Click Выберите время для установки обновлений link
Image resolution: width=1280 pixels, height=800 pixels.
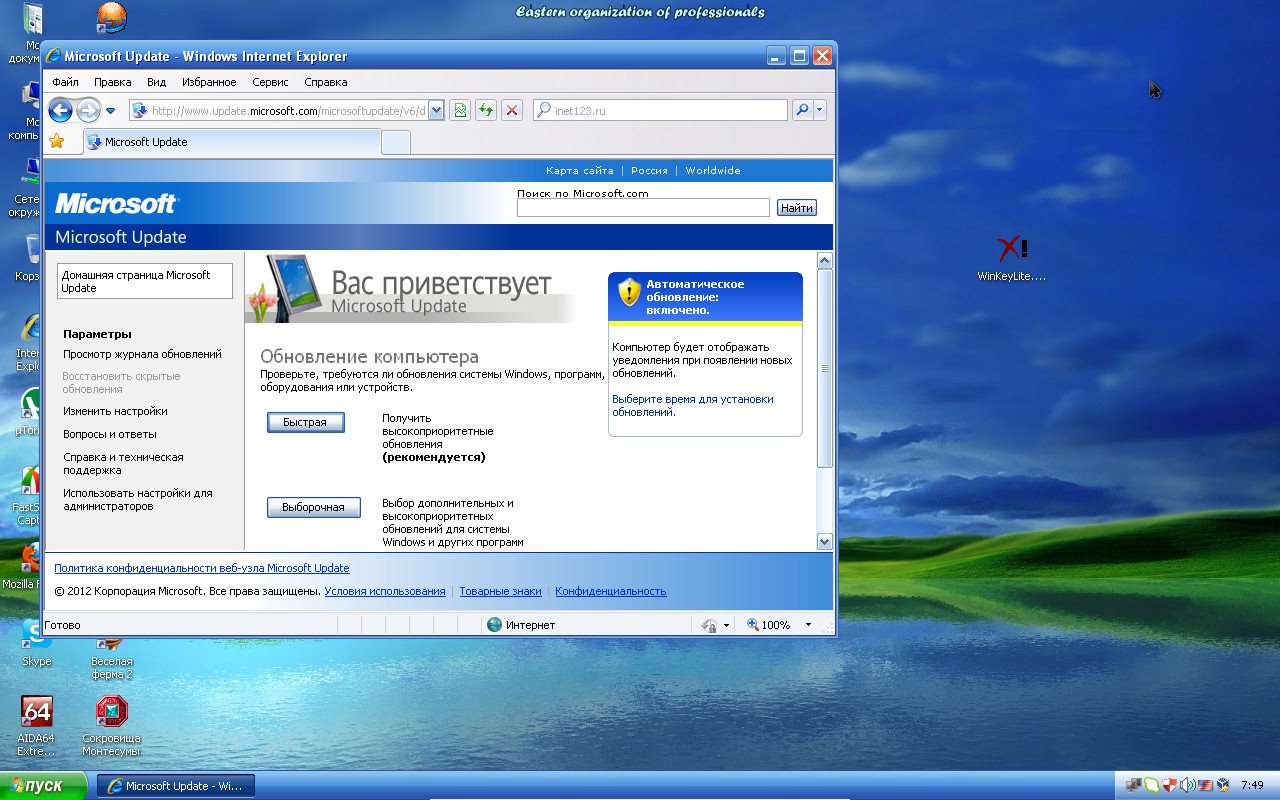pyautogui.click(x=692, y=405)
